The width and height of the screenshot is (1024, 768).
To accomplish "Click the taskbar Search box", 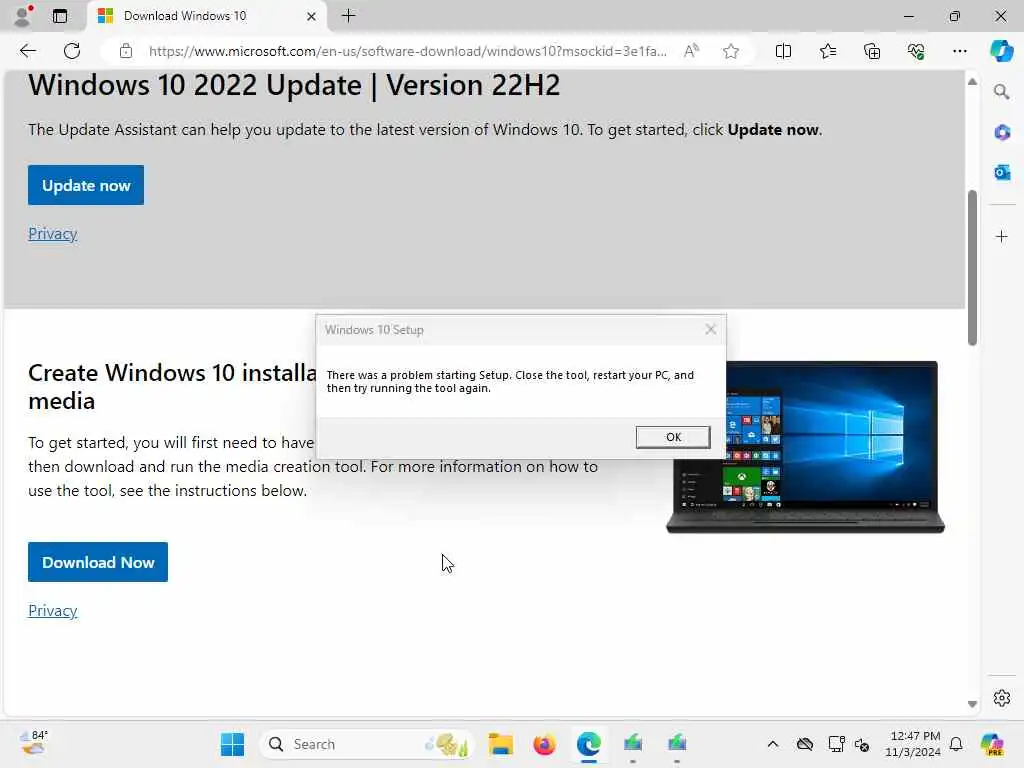I will tap(366, 744).
